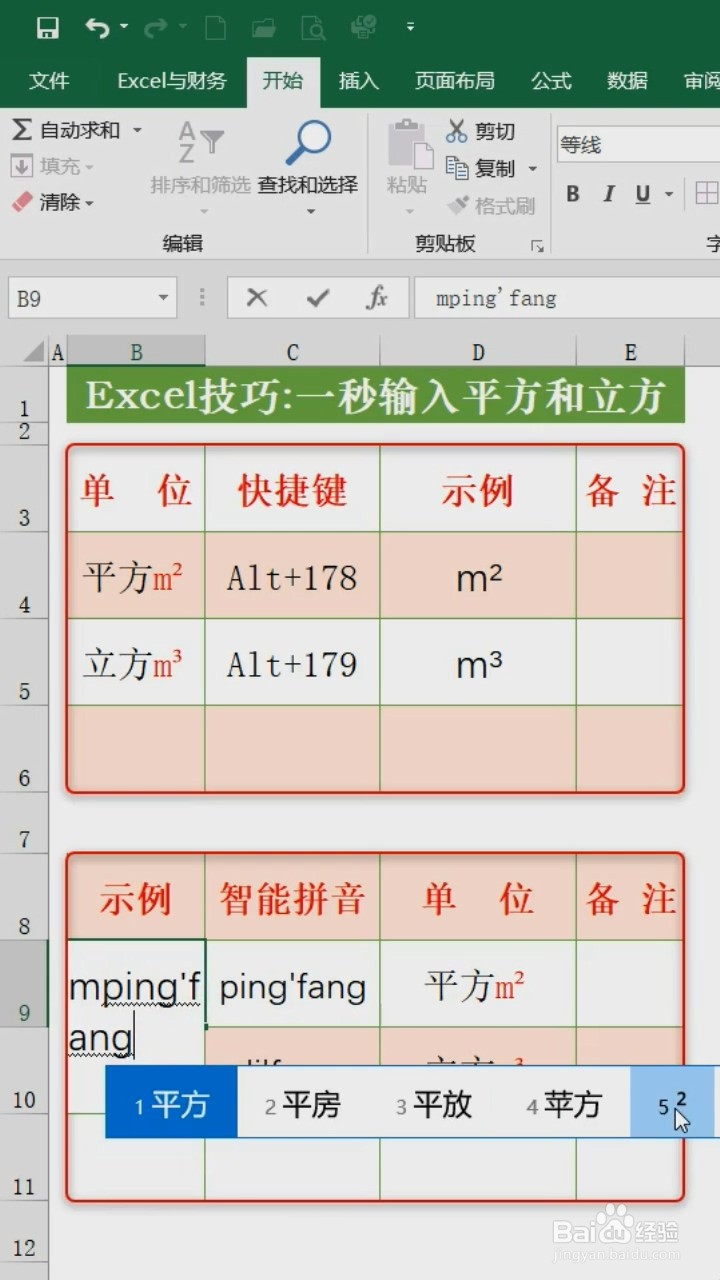Choose IME candidate 5 superscript ²
The height and width of the screenshot is (1280, 720).
pyautogui.click(x=673, y=1104)
